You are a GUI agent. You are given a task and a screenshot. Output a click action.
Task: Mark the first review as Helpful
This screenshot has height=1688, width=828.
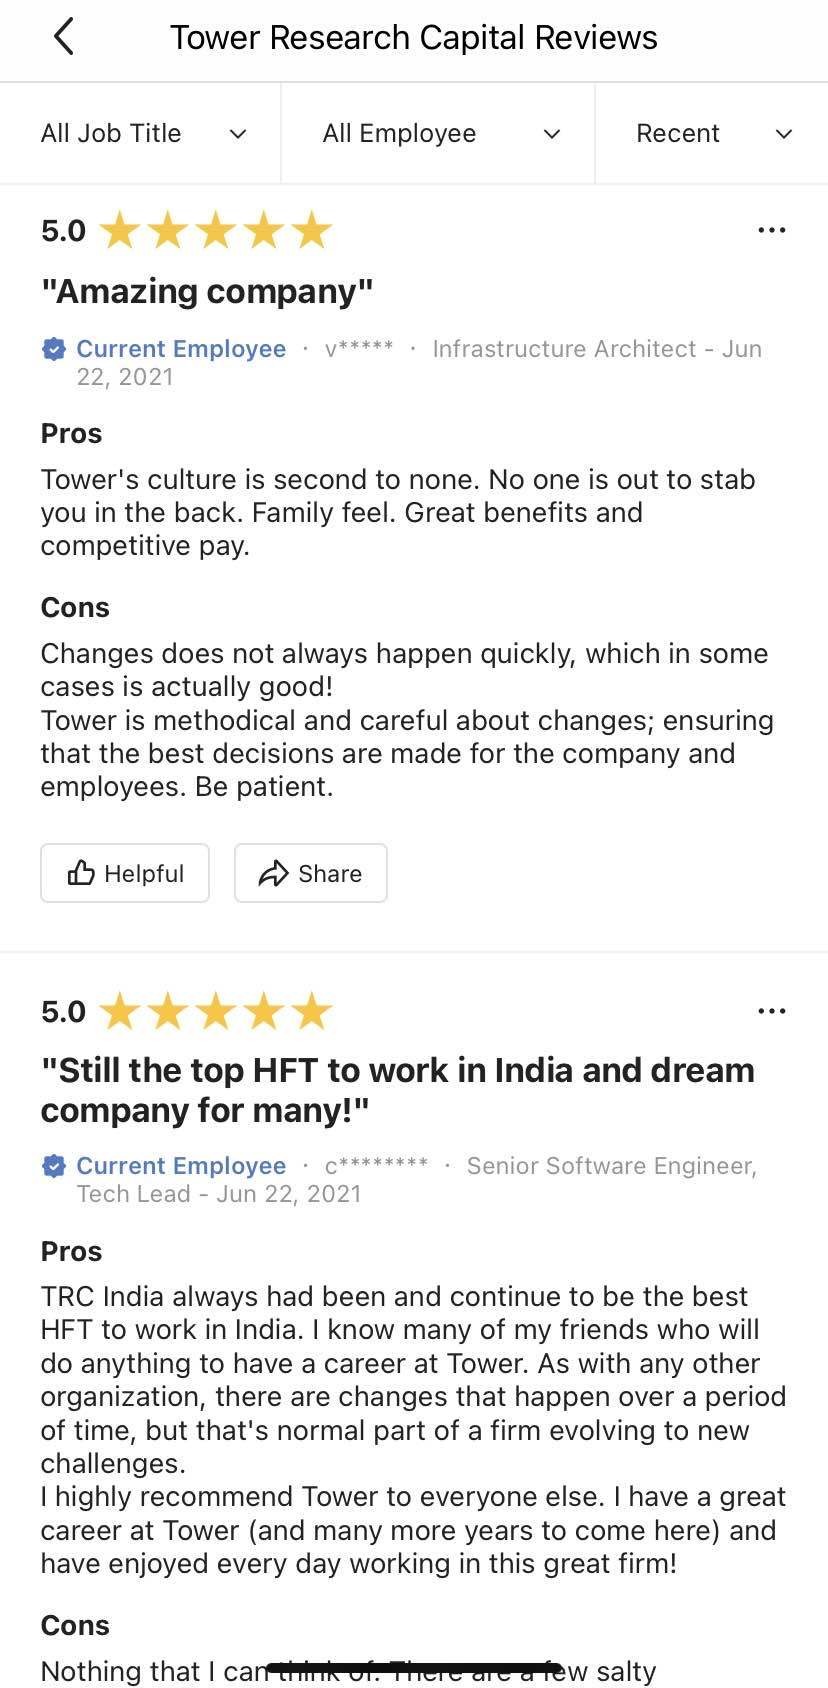[x=124, y=872]
